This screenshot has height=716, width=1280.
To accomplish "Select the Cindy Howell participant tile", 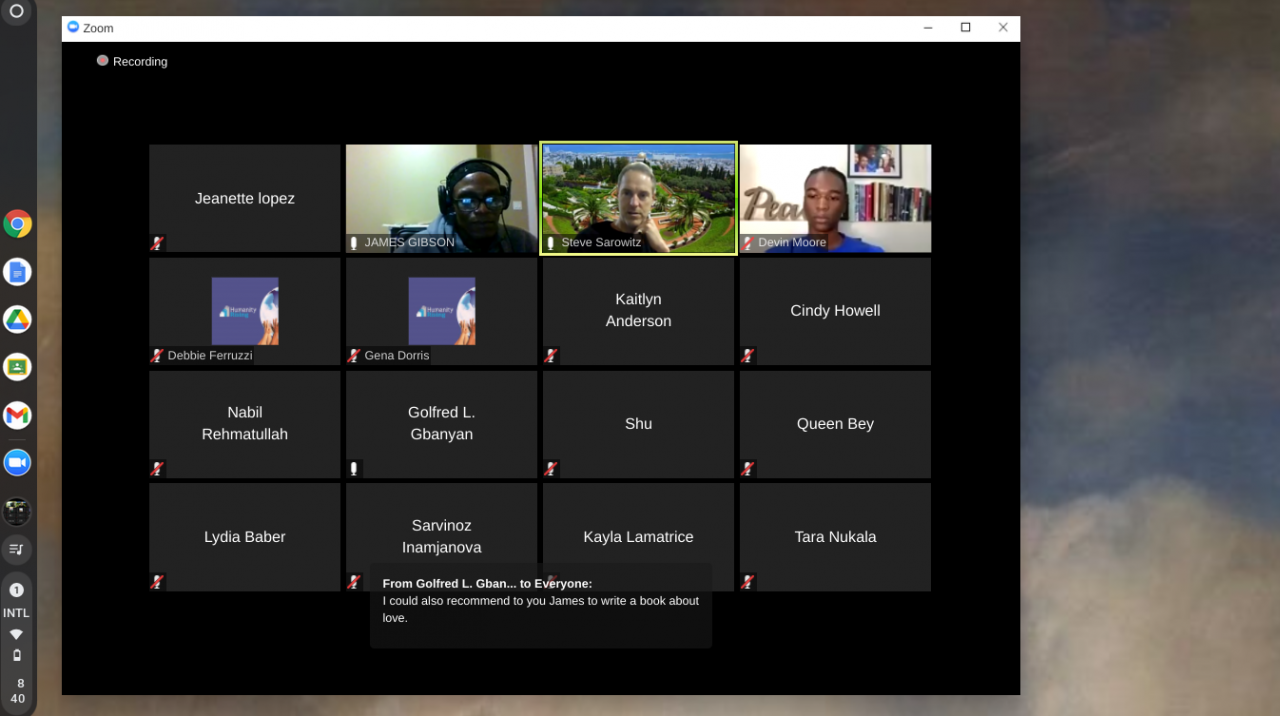I will pyautogui.click(x=835, y=311).
